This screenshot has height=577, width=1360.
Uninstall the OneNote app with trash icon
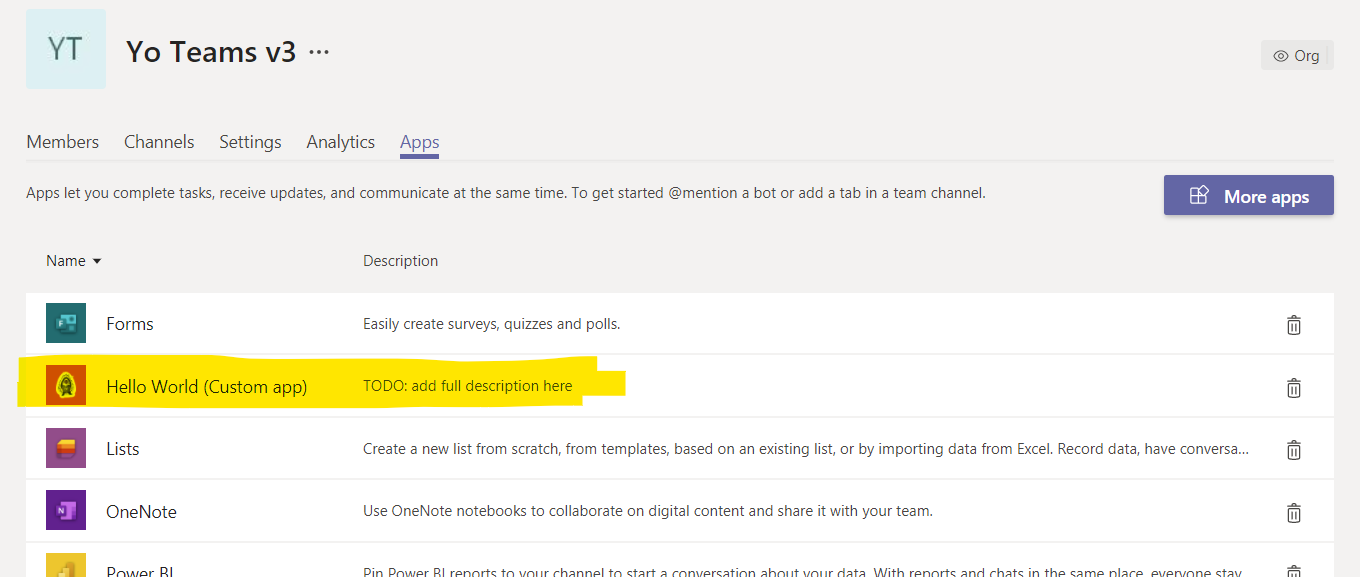point(1294,513)
